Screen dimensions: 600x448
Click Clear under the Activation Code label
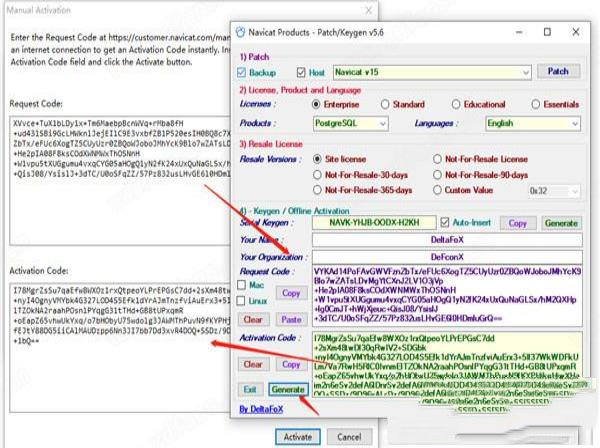pyautogui.click(x=253, y=364)
